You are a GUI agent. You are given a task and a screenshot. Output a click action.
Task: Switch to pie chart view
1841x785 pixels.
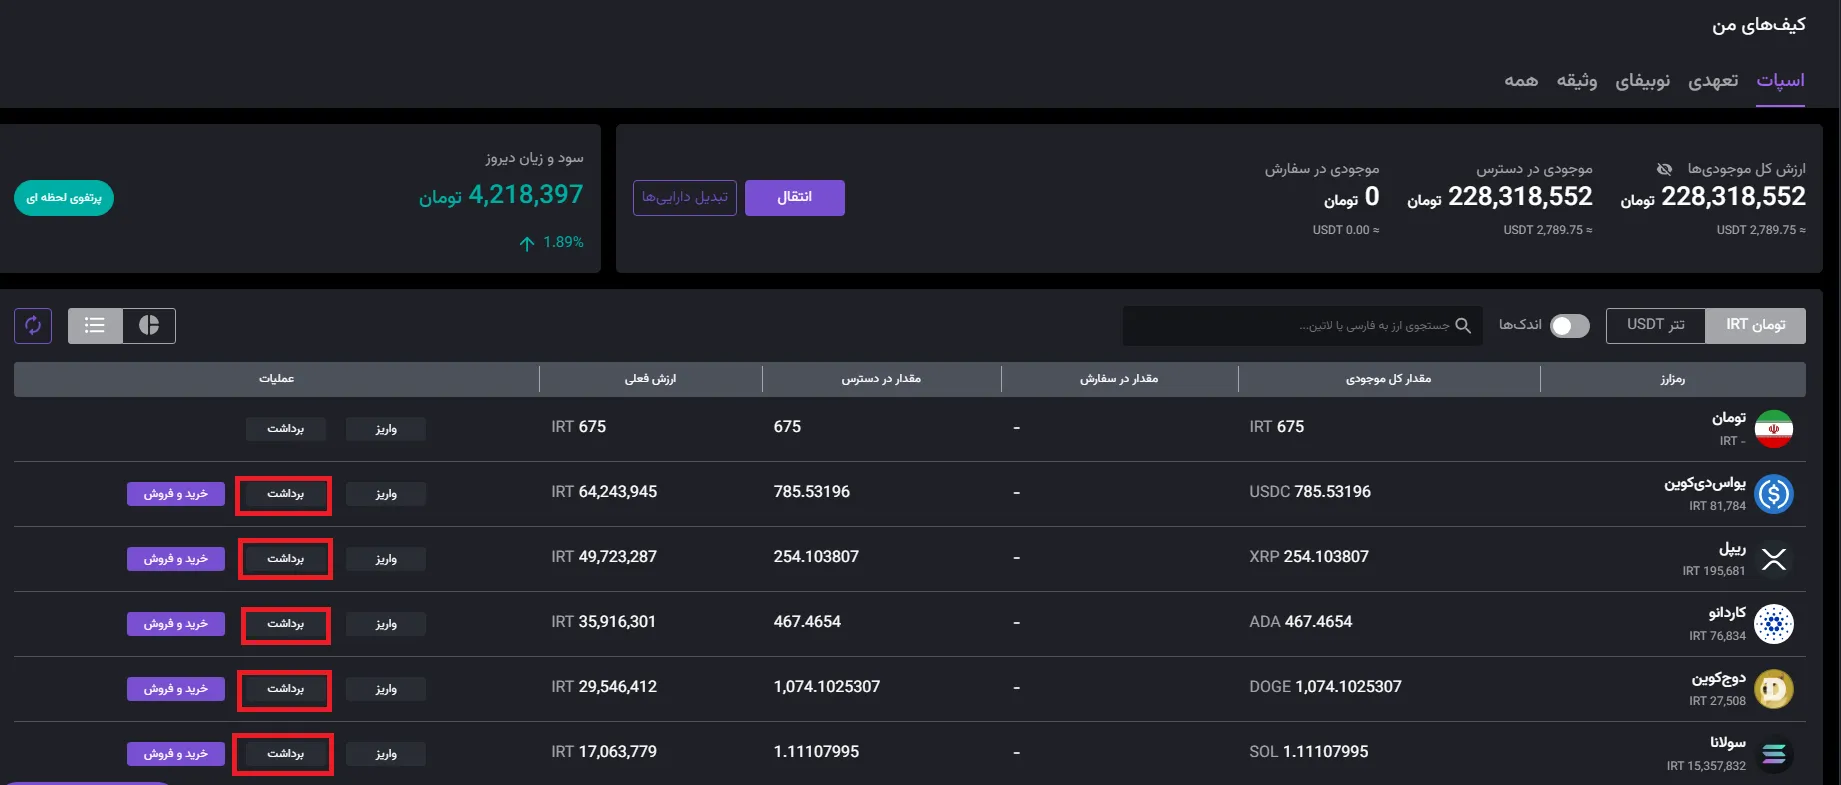149,325
